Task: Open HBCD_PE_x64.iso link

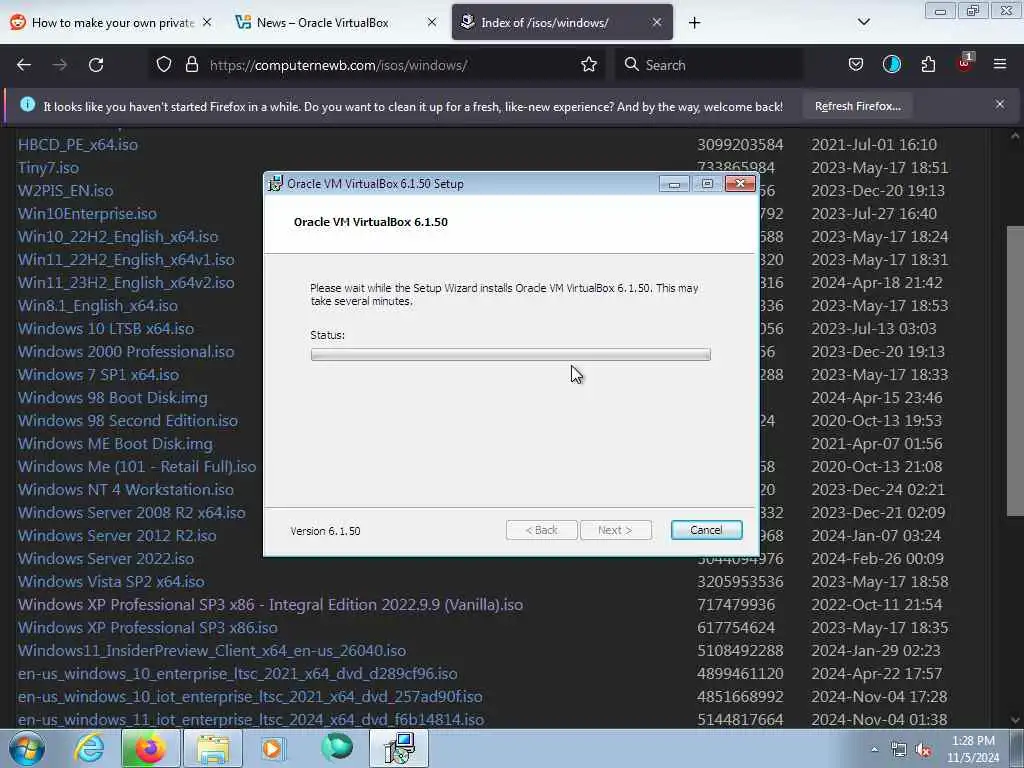Action: [78, 144]
